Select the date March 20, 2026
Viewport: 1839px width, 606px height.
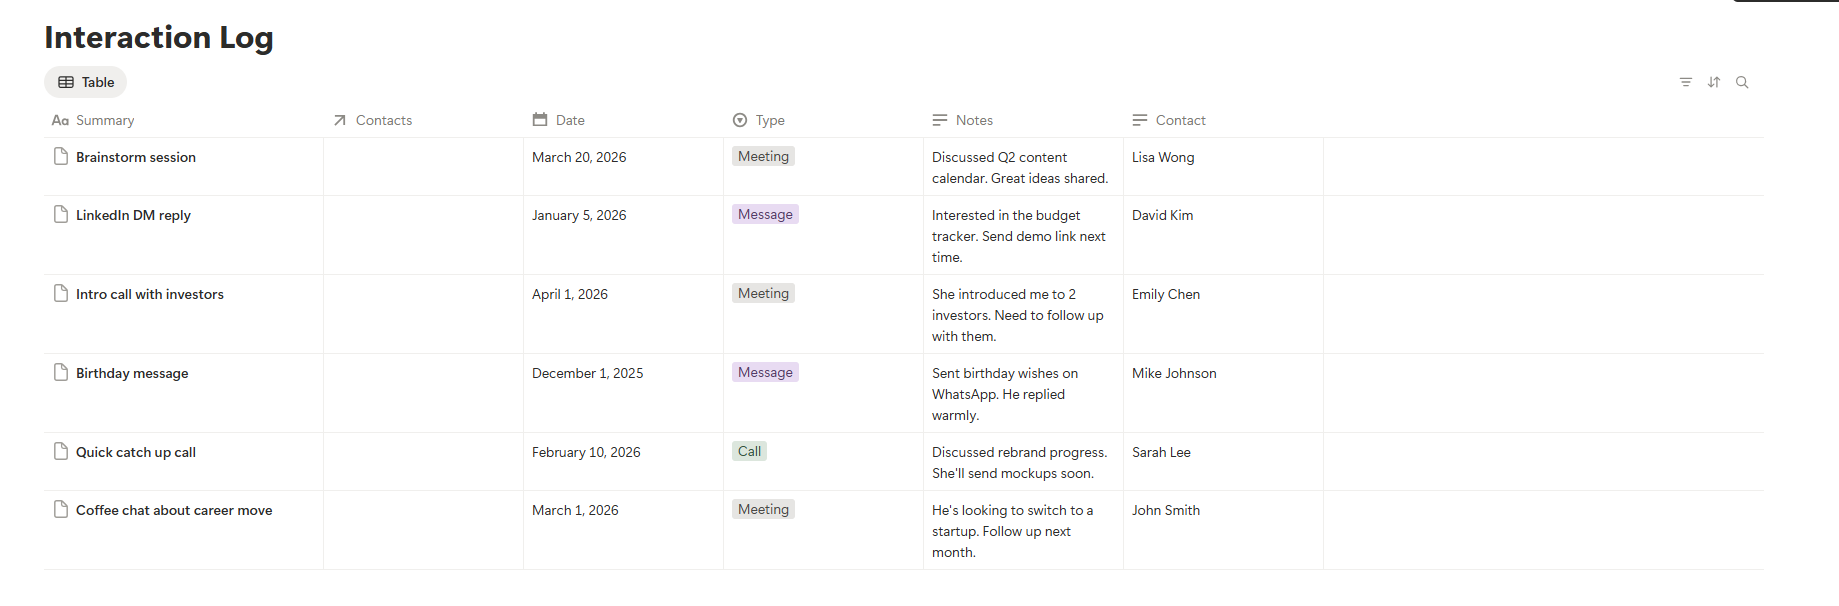click(579, 157)
